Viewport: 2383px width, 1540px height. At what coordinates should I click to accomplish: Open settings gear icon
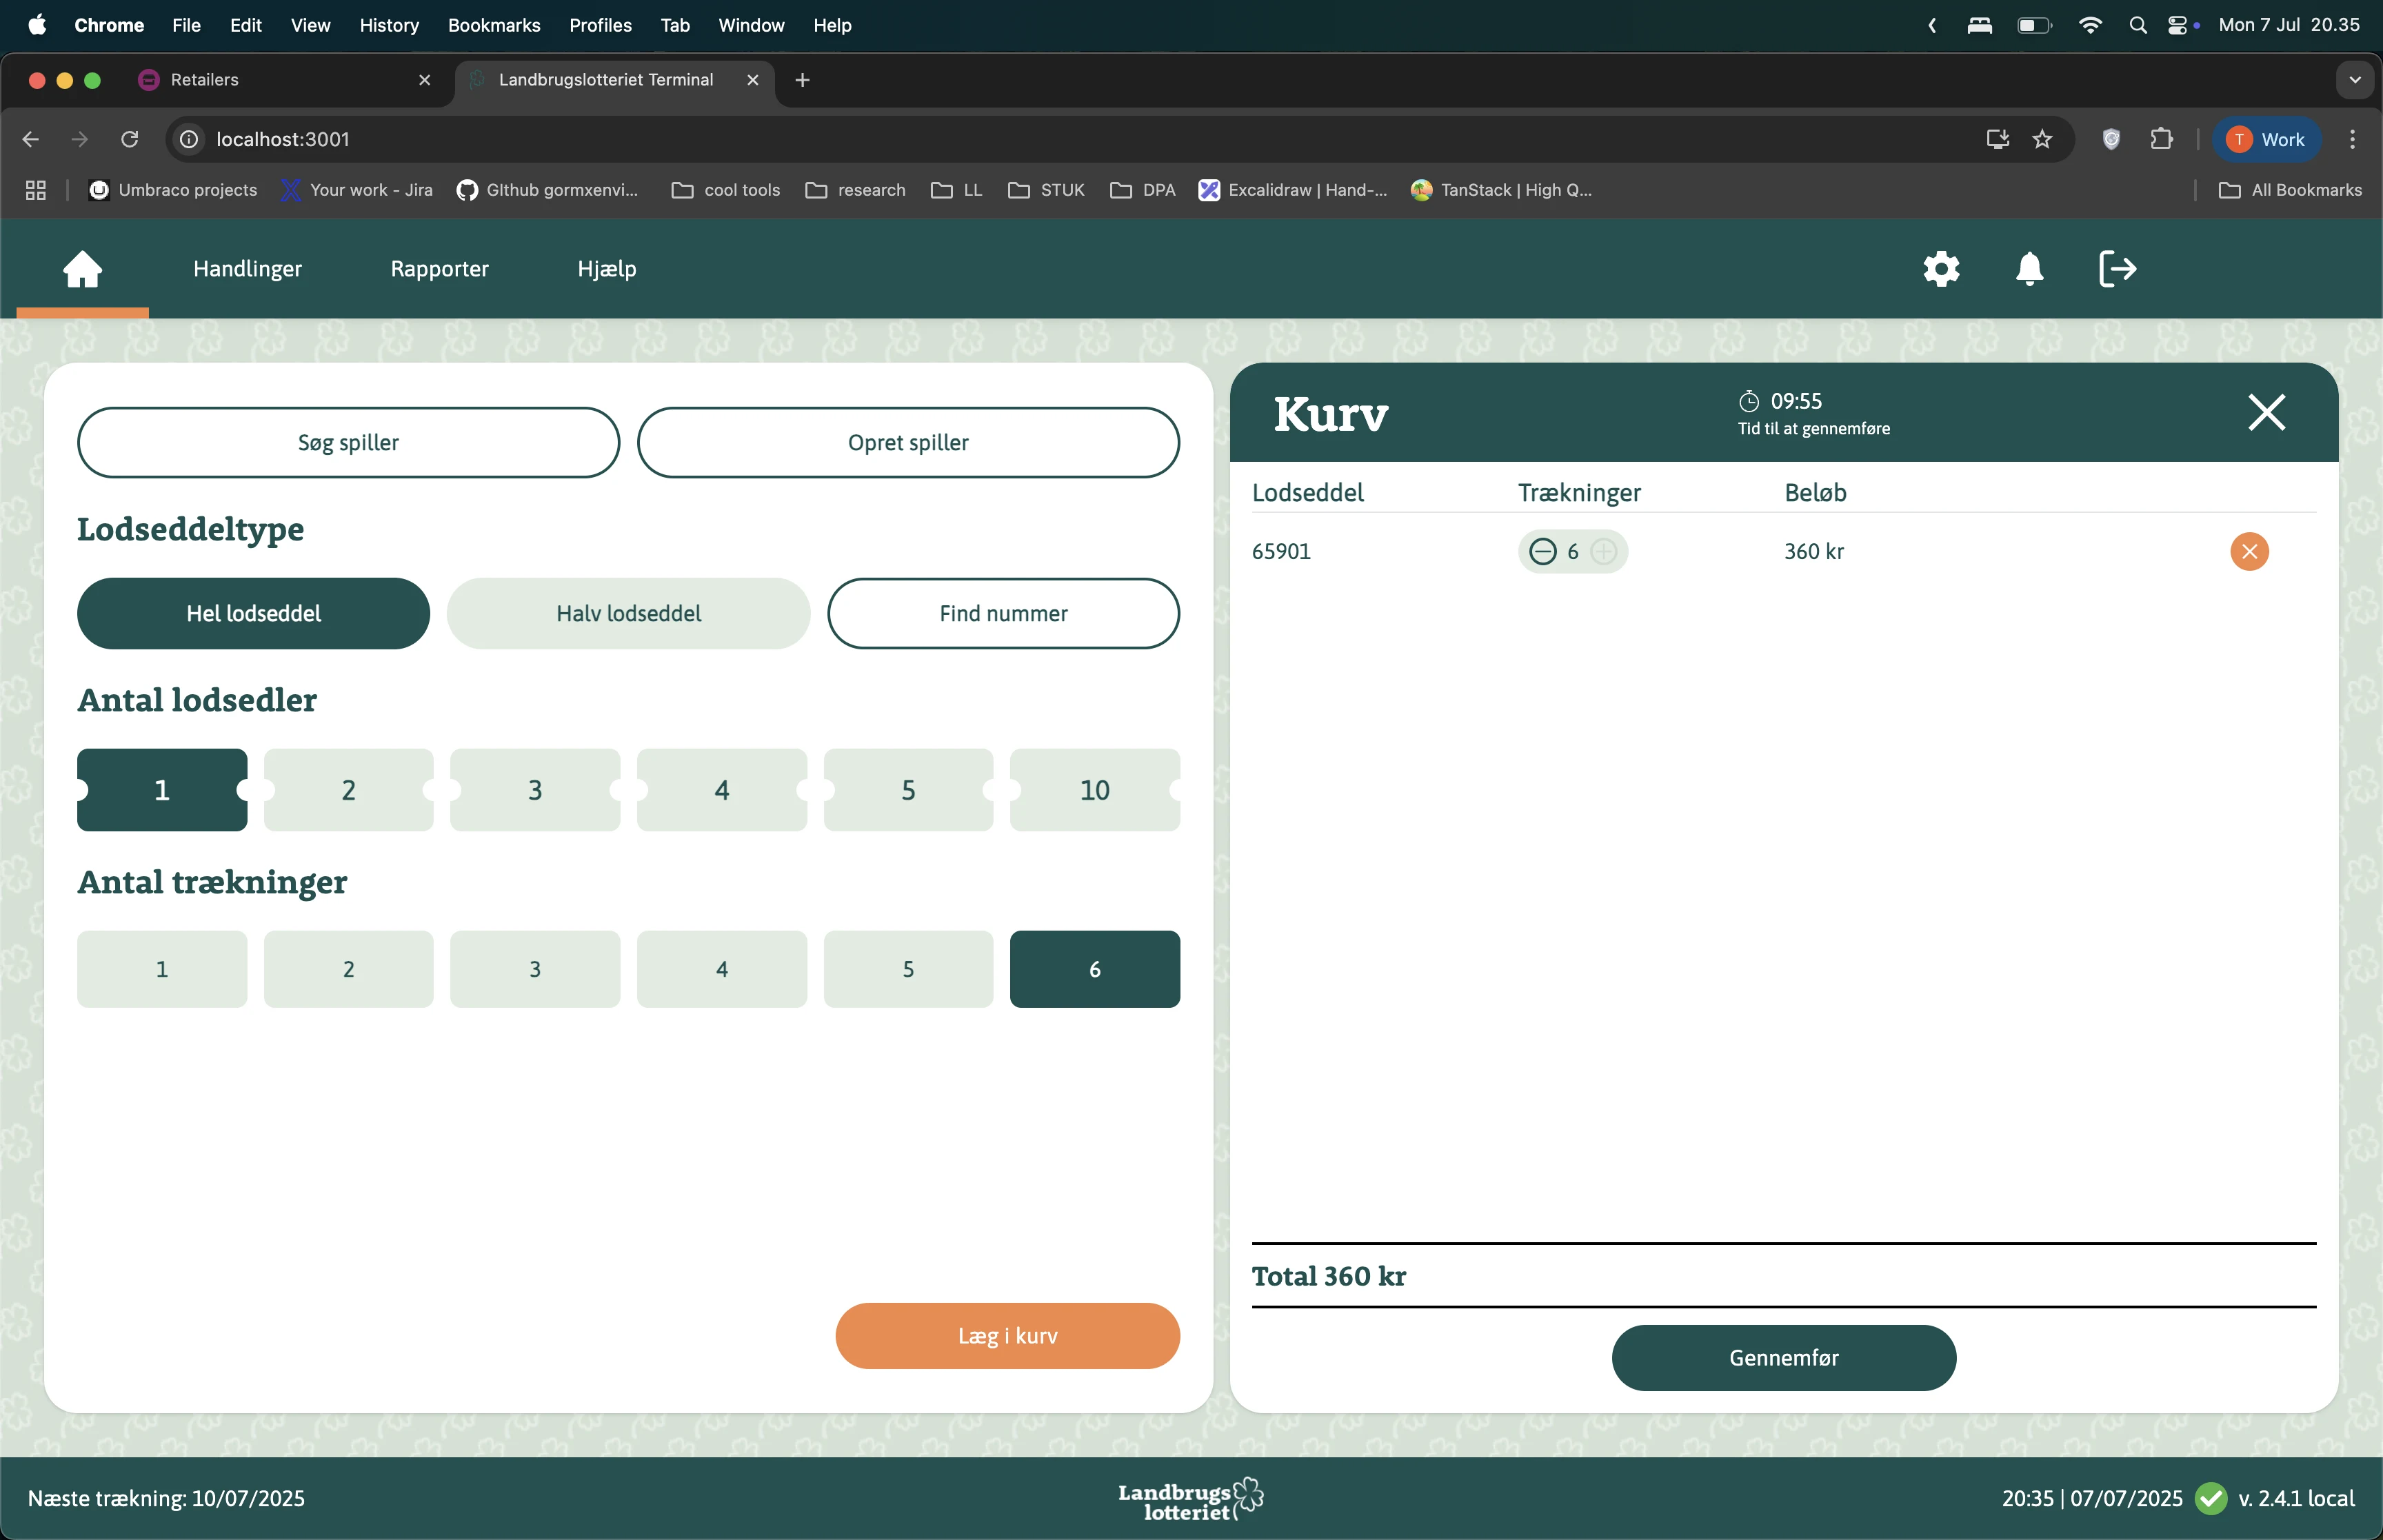click(1940, 268)
